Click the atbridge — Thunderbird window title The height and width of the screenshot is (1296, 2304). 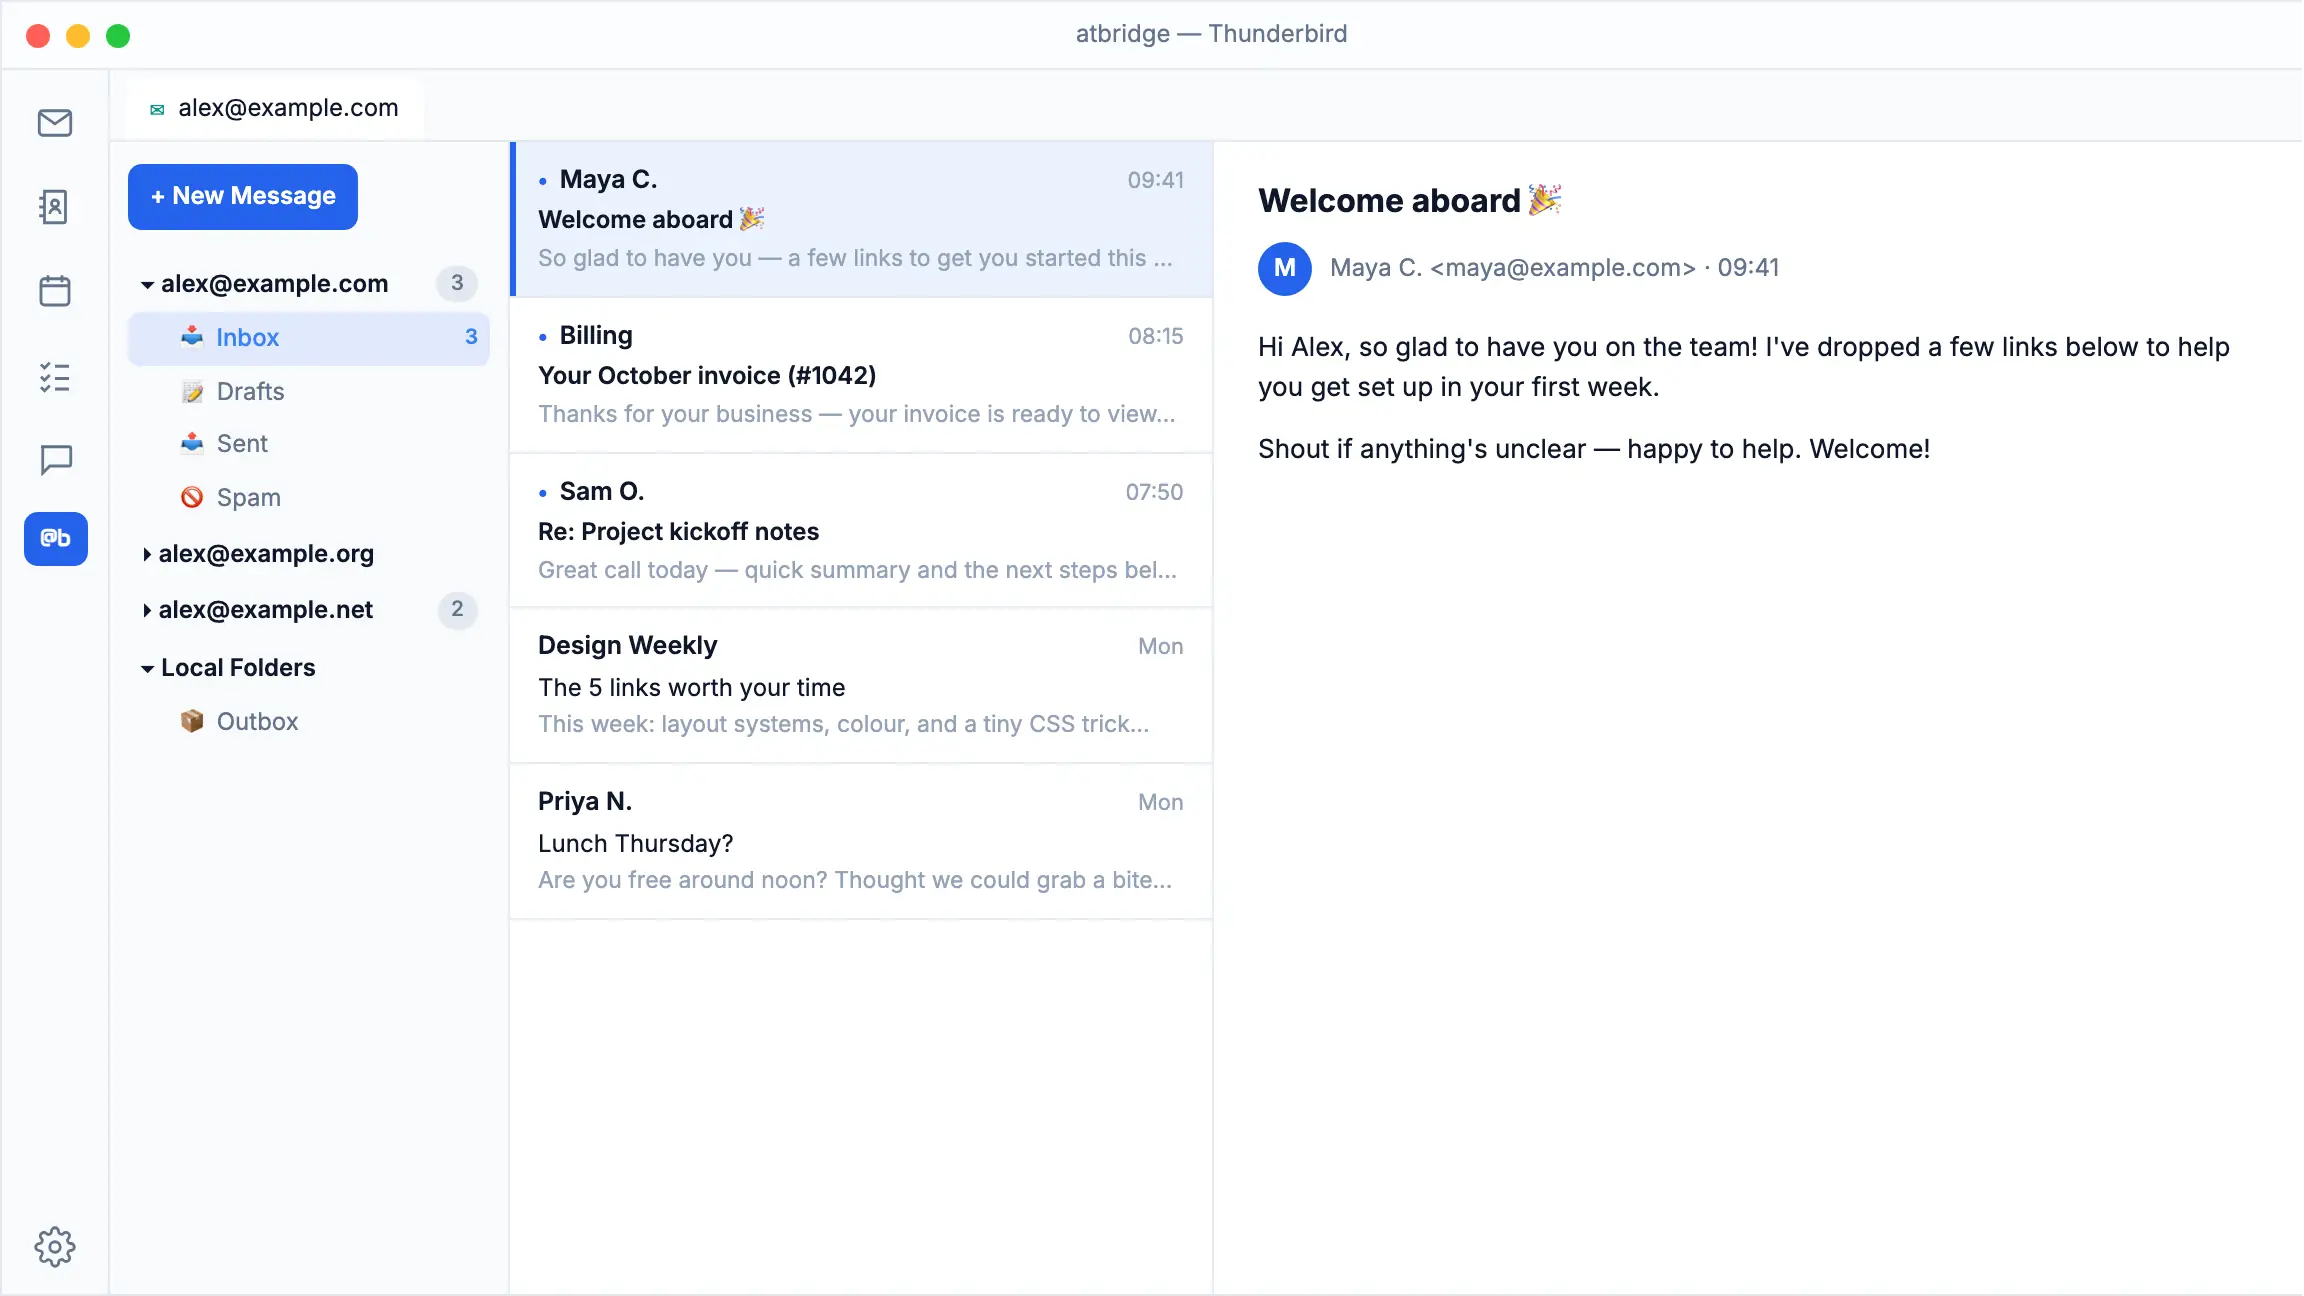coord(1211,34)
